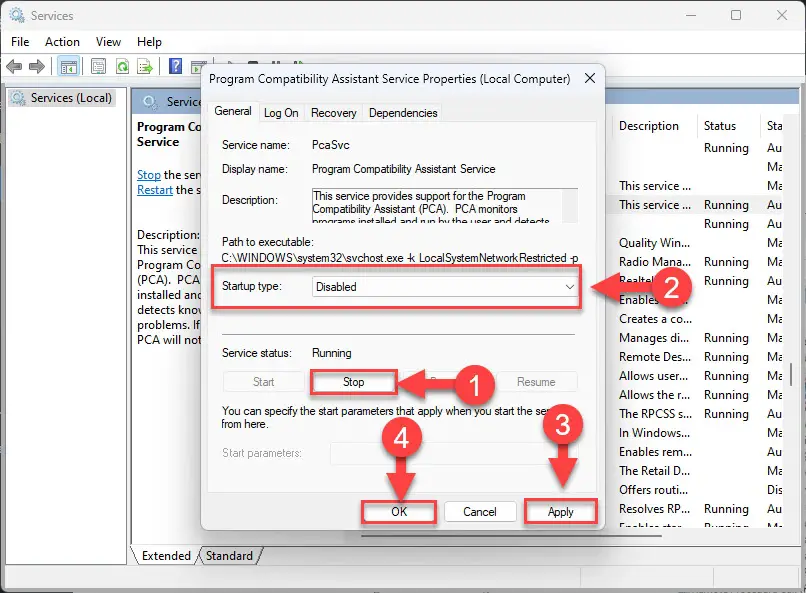Switch to the Log On tab

click(281, 113)
